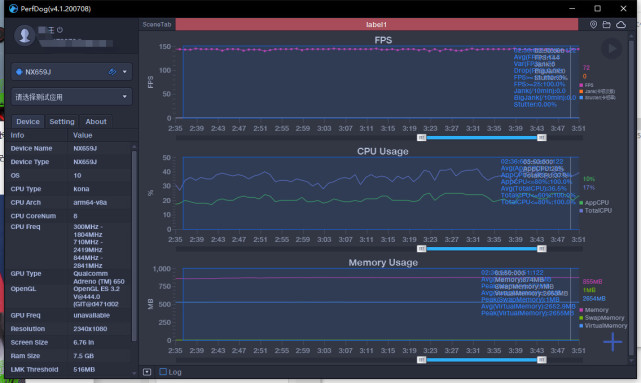Select the GPU Freq value unavailable
Viewport: 641px width, 383px height.
coord(92,315)
